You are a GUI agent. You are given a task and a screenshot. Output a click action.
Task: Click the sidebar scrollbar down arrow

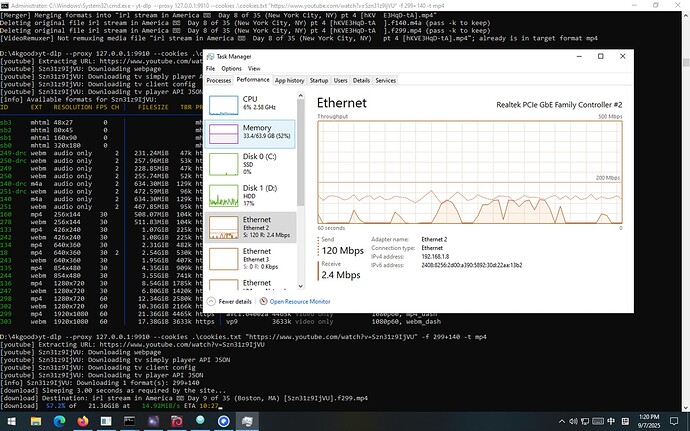tap(301, 286)
